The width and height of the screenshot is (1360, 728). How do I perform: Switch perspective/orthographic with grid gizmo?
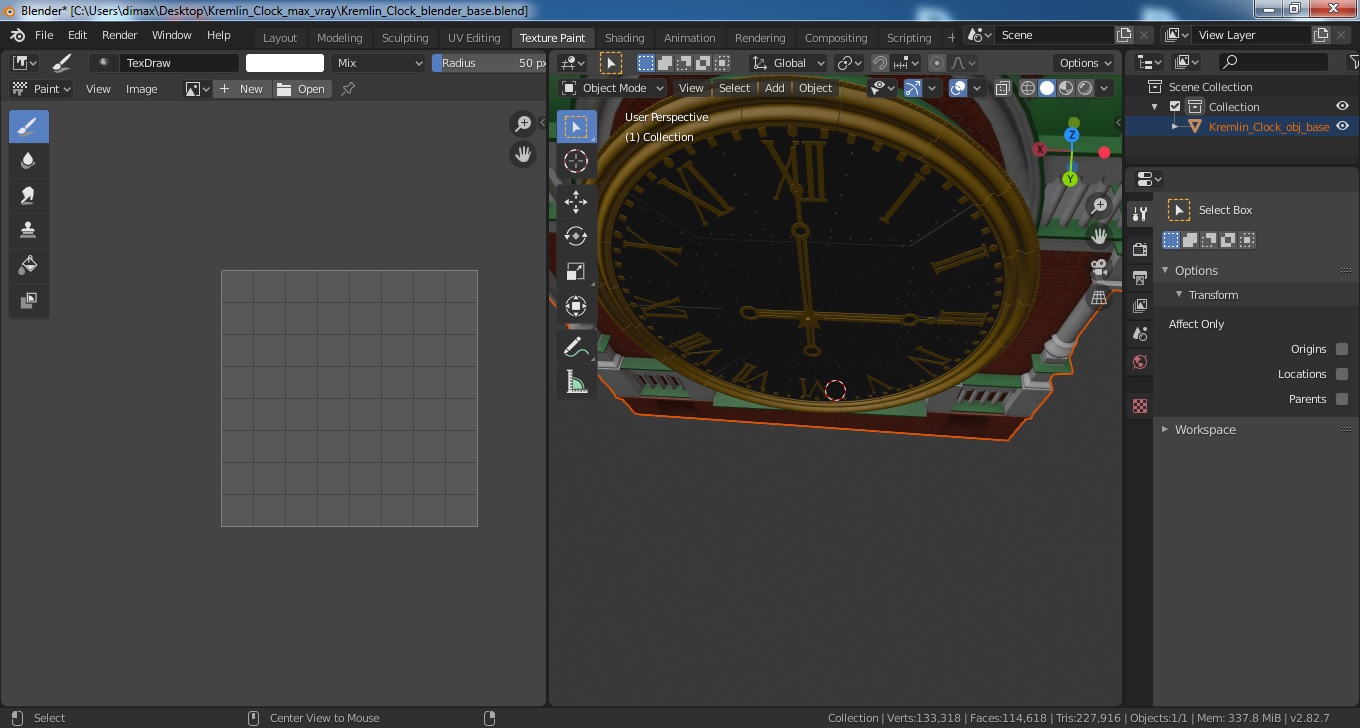pyautogui.click(x=1100, y=297)
